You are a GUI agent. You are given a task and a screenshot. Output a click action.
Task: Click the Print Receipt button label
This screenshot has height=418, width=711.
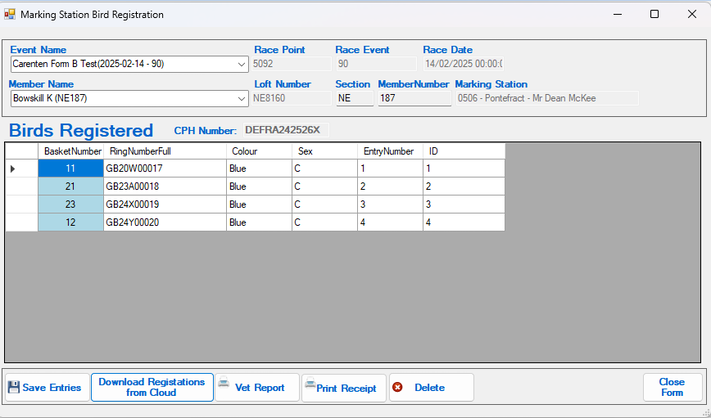[x=346, y=389]
